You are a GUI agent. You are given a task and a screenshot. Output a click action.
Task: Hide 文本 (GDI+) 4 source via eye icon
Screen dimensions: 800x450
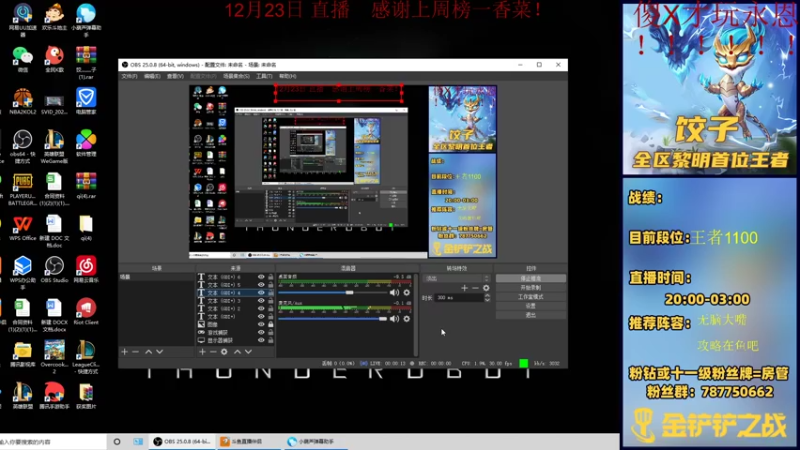pyautogui.click(x=261, y=293)
